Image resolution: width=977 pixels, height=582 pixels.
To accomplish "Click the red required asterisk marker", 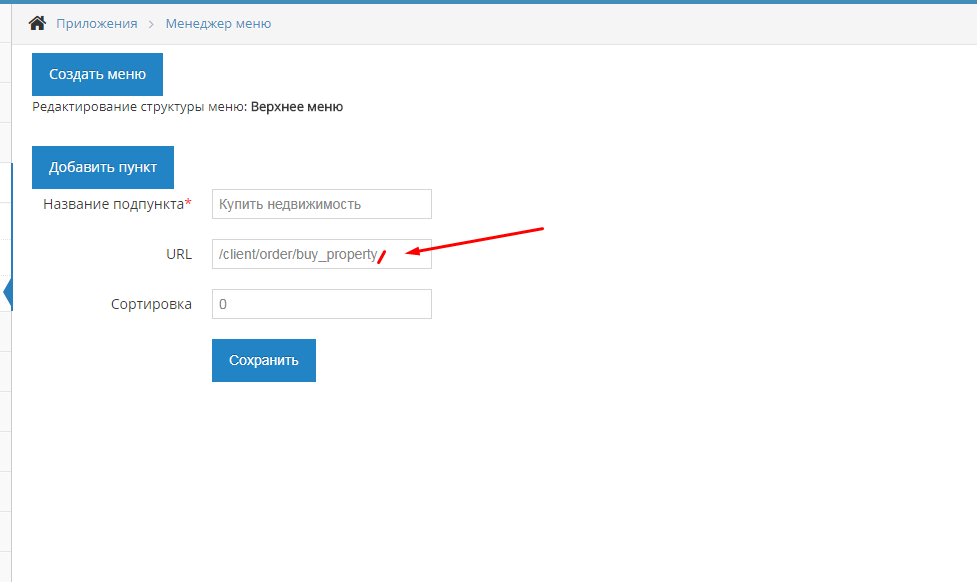I will (x=188, y=203).
